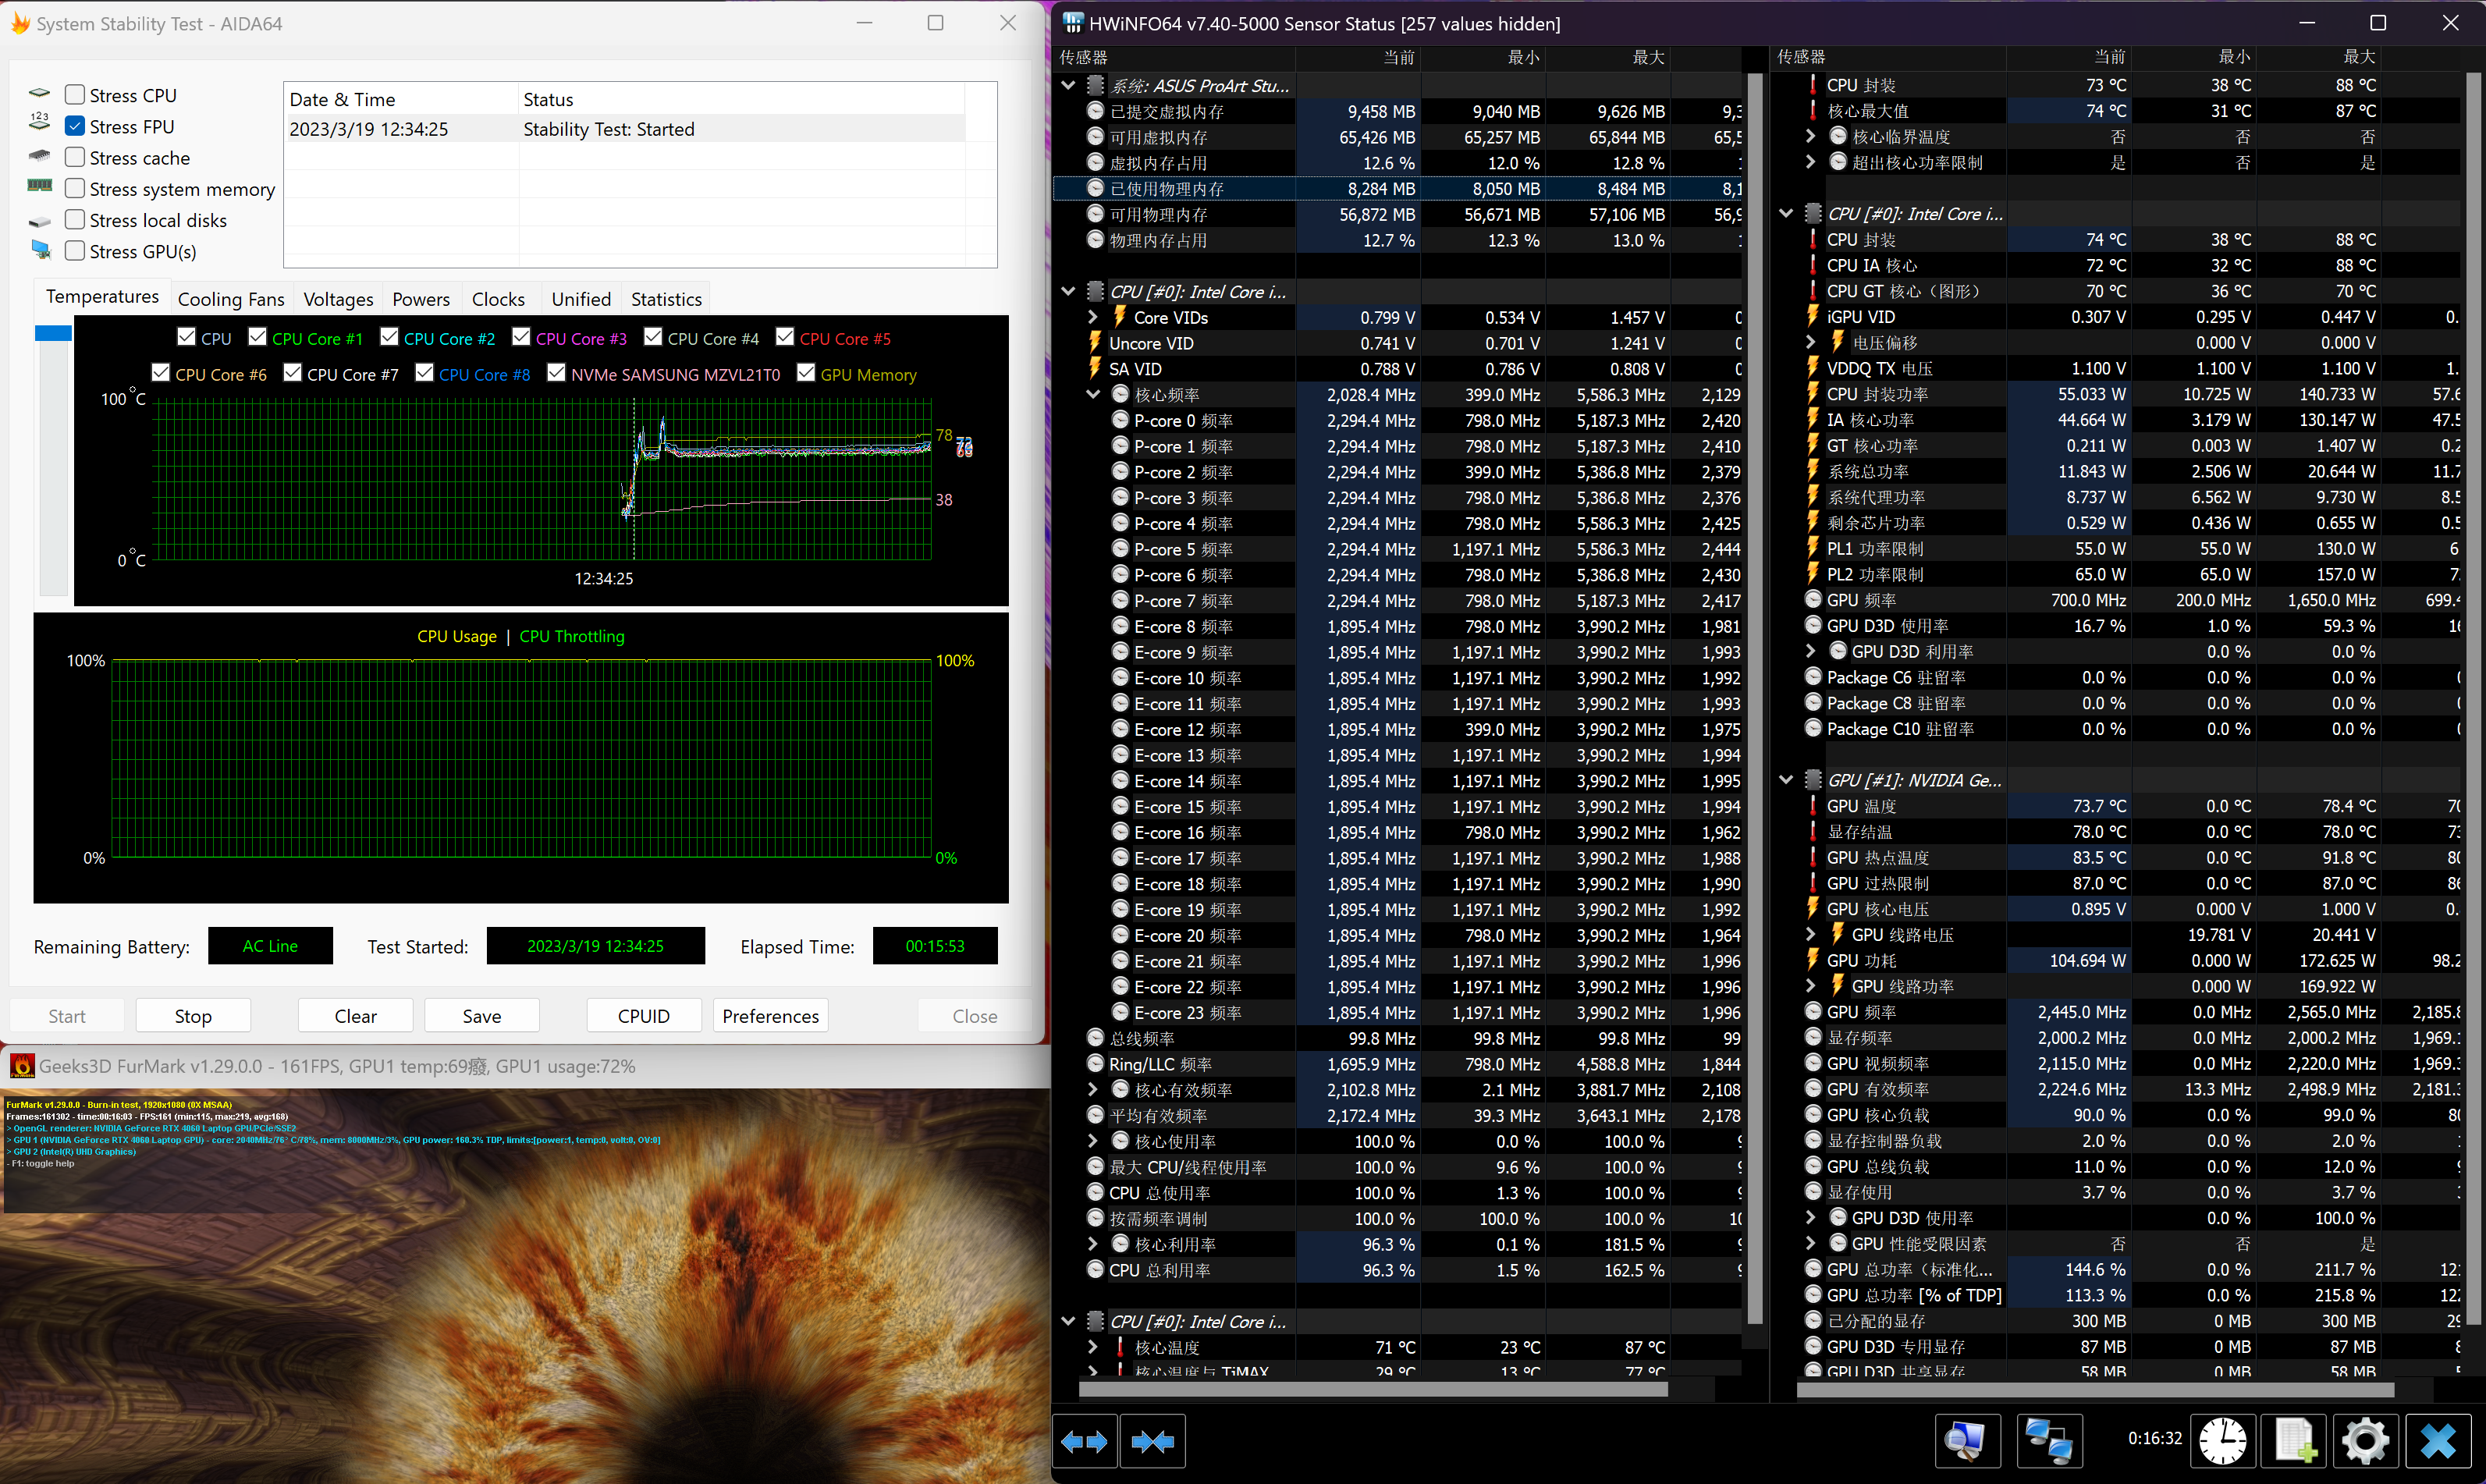Image resolution: width=2486 pixels, height=1484 pixels.
Task: Open remote network monitoring icon
Action: tap(2048, 1441)
